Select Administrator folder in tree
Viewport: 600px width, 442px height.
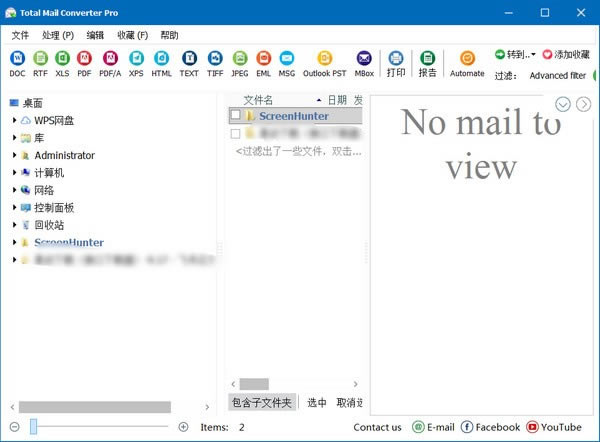pyautogui.click(x=65, y=155)
